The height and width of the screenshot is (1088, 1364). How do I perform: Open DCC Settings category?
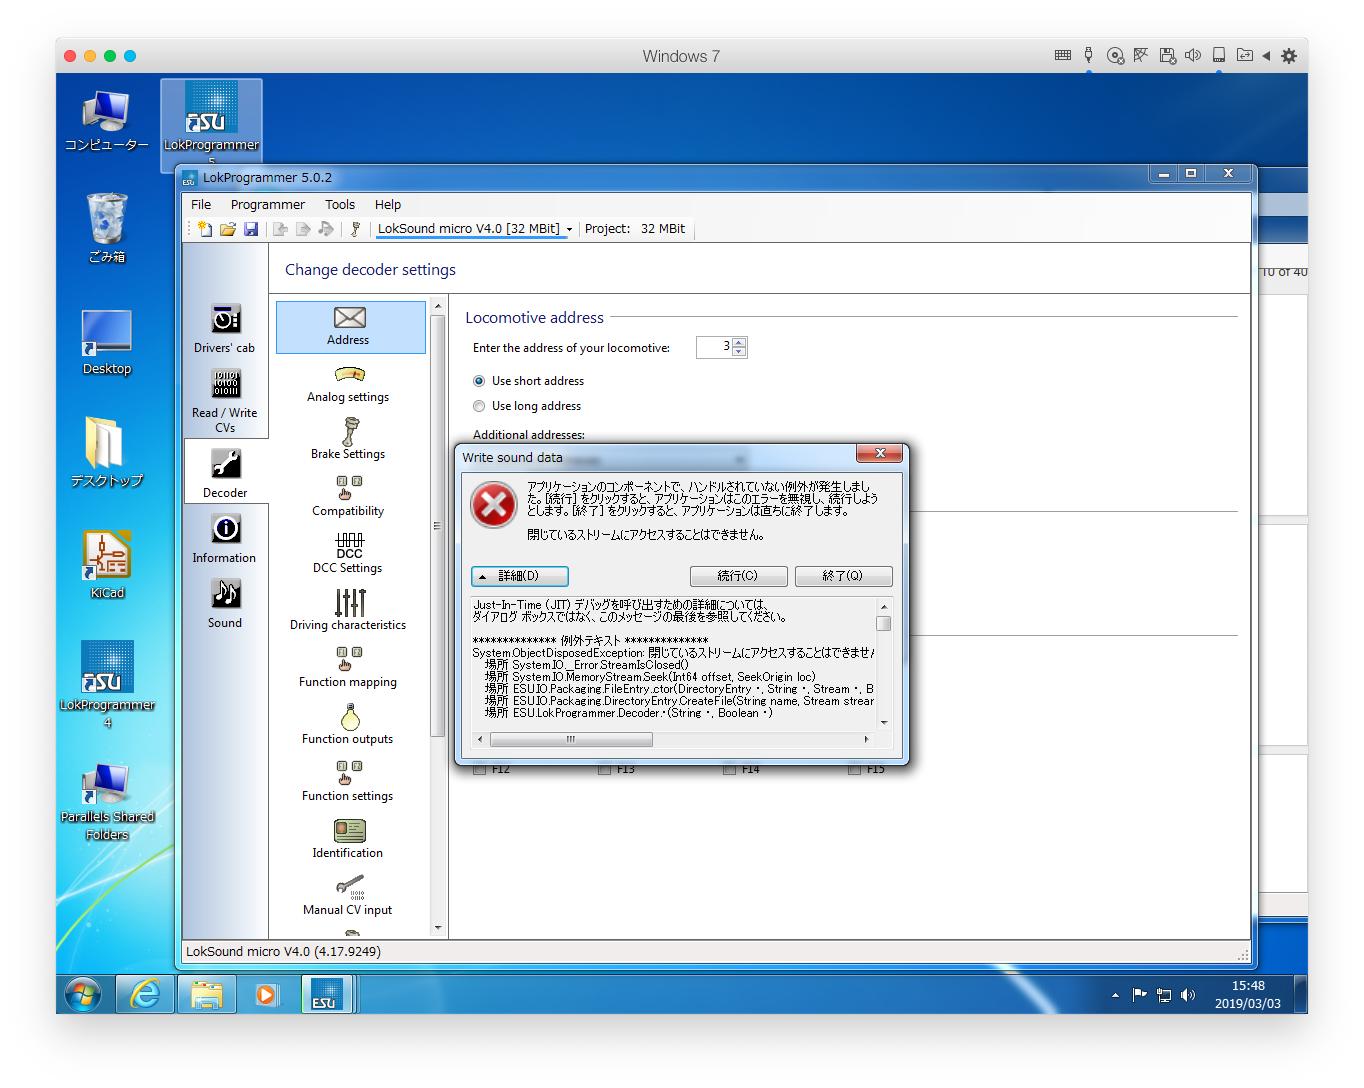pos(348,553)
